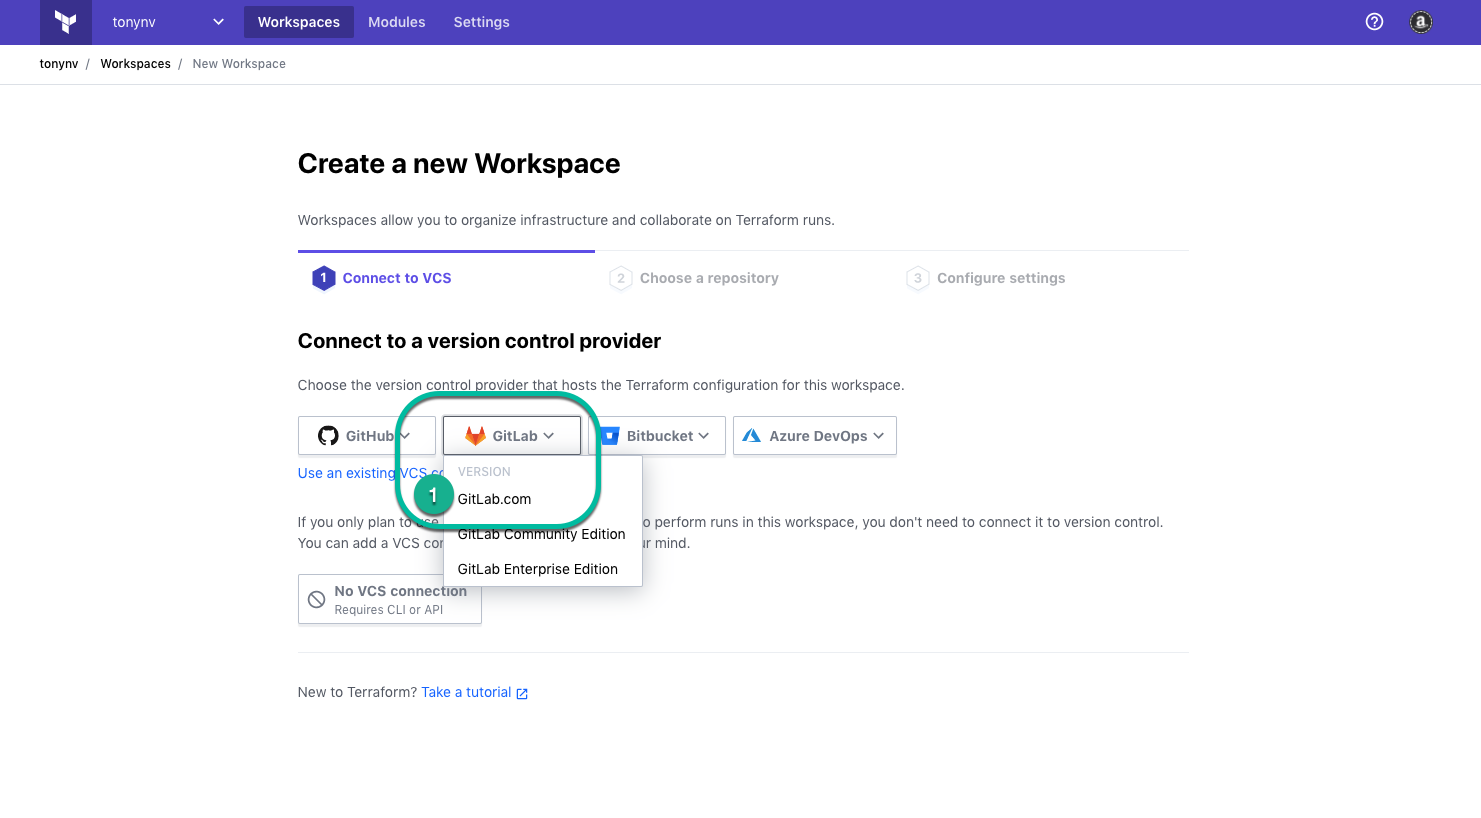
Task: Click the Requires CLI or API text
Action: [x=389, y=610]
